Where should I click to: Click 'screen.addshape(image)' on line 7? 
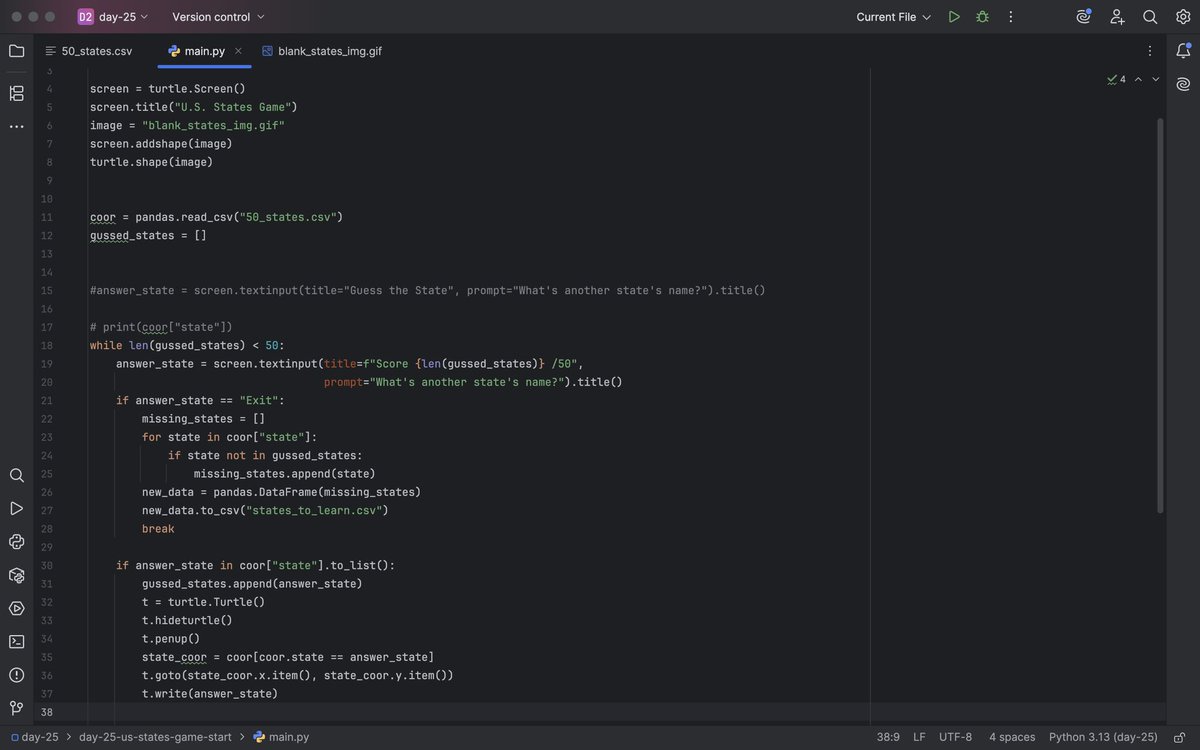coord(161,144)
